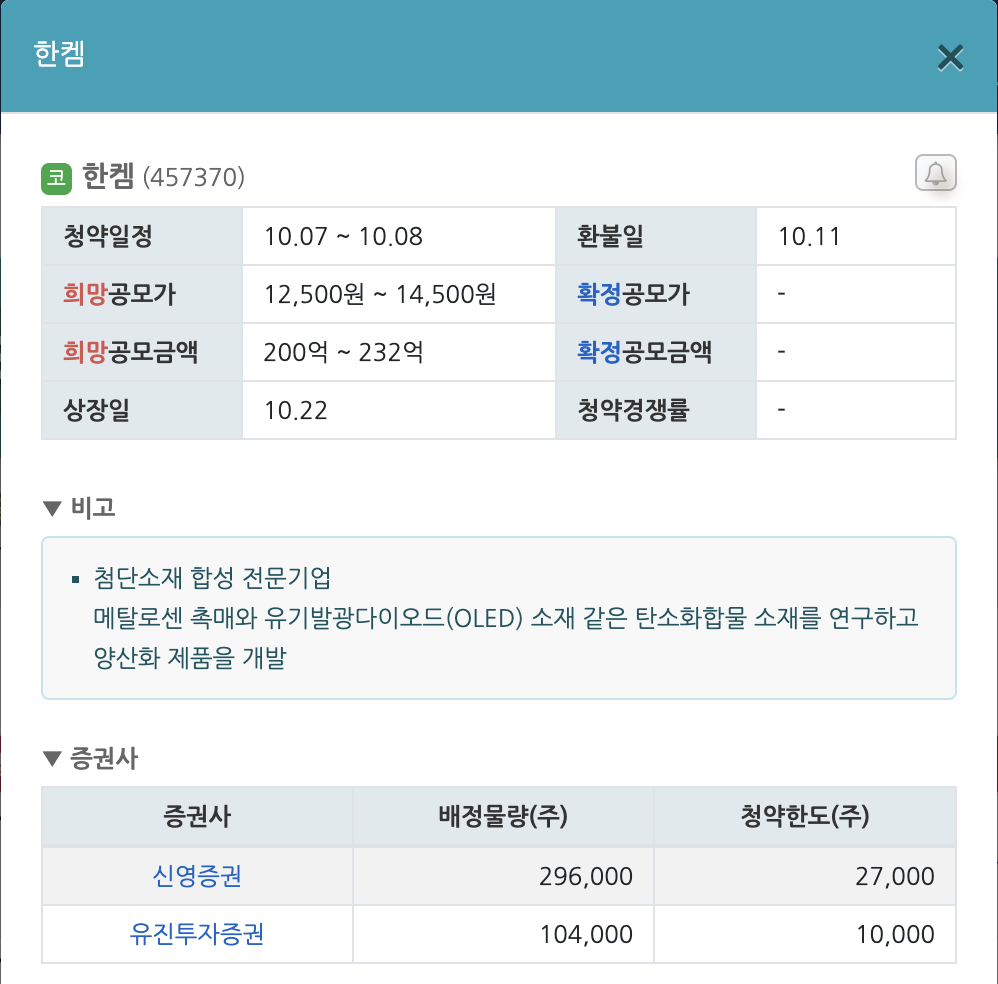This screenshot has height=984, width=998.
Task: Click the 환불일 label cell
Action: point(656,236)
